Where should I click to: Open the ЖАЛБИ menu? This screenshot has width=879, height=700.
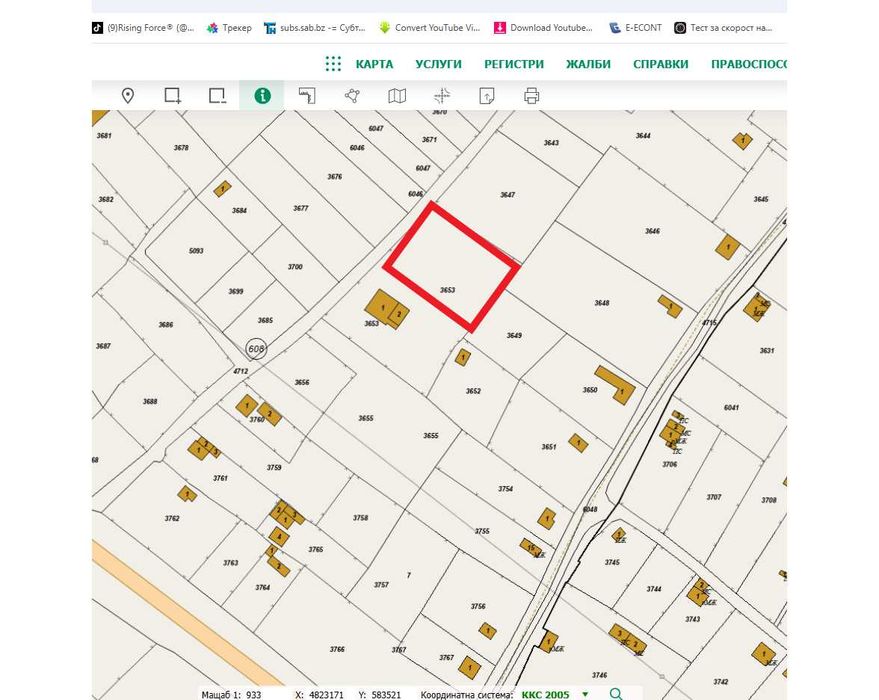pos(588,64)
